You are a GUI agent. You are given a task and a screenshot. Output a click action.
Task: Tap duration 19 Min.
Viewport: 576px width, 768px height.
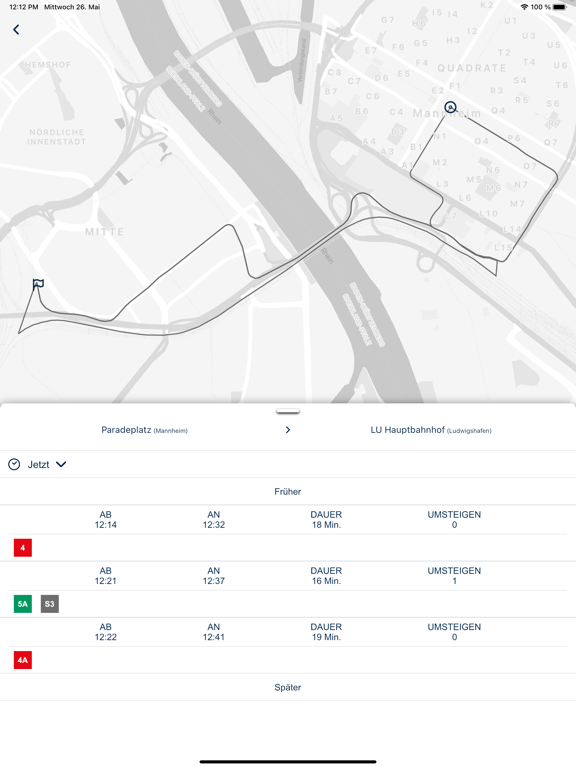pos(326,638)
